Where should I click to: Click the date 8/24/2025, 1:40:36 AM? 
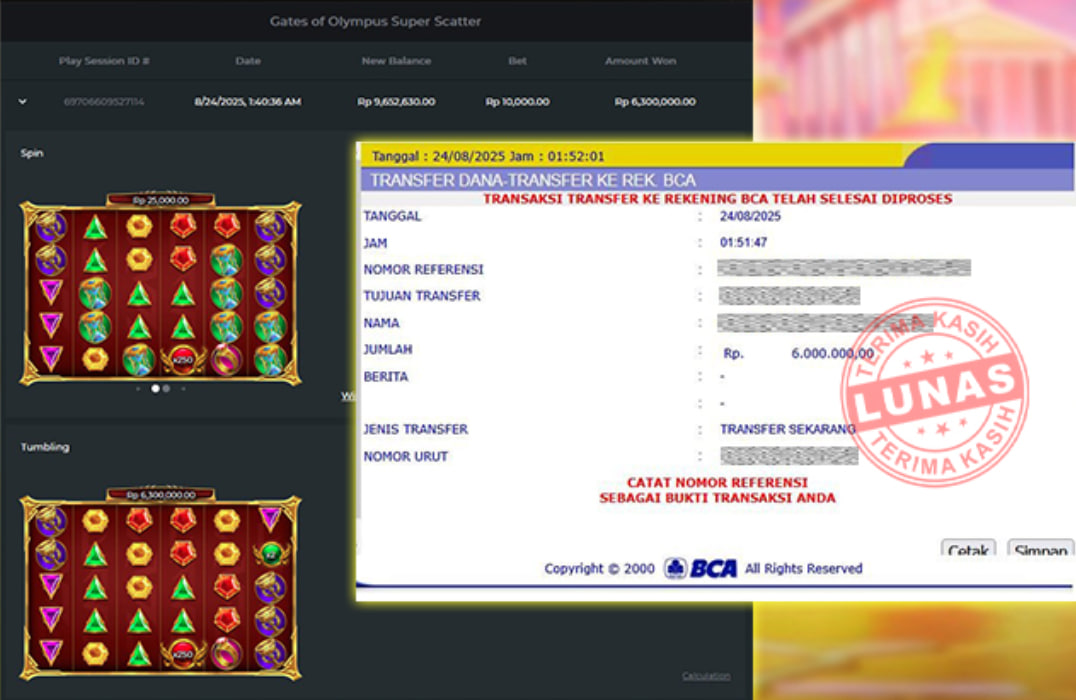tap(248, 102)
